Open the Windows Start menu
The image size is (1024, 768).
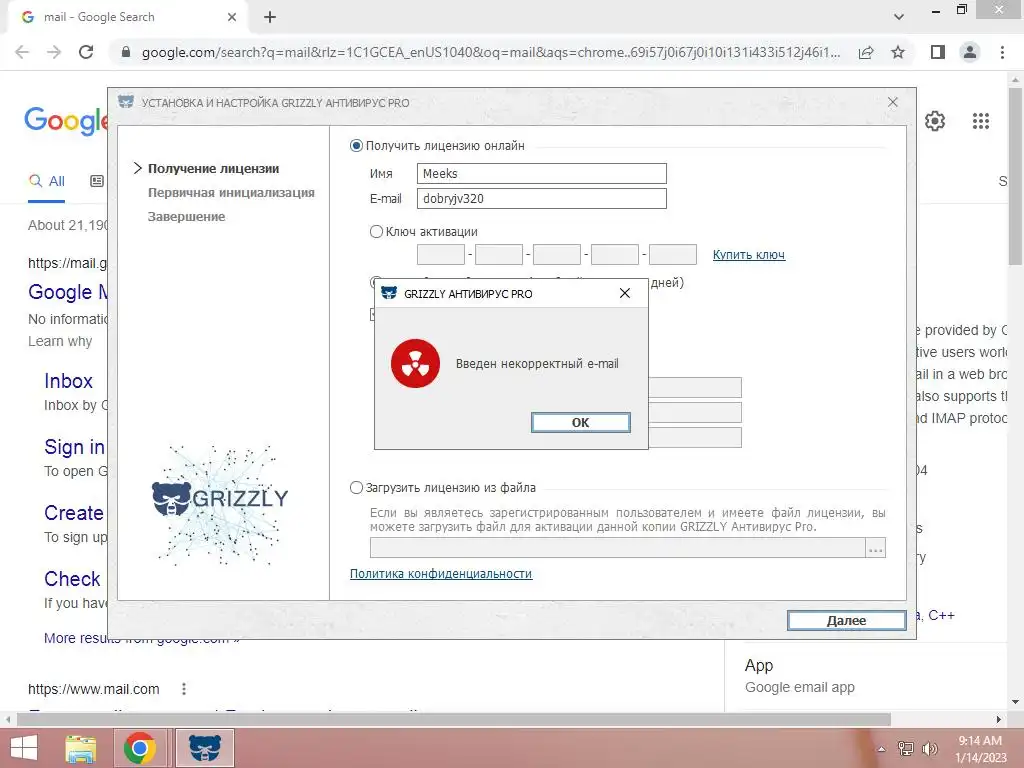[24, 748]
